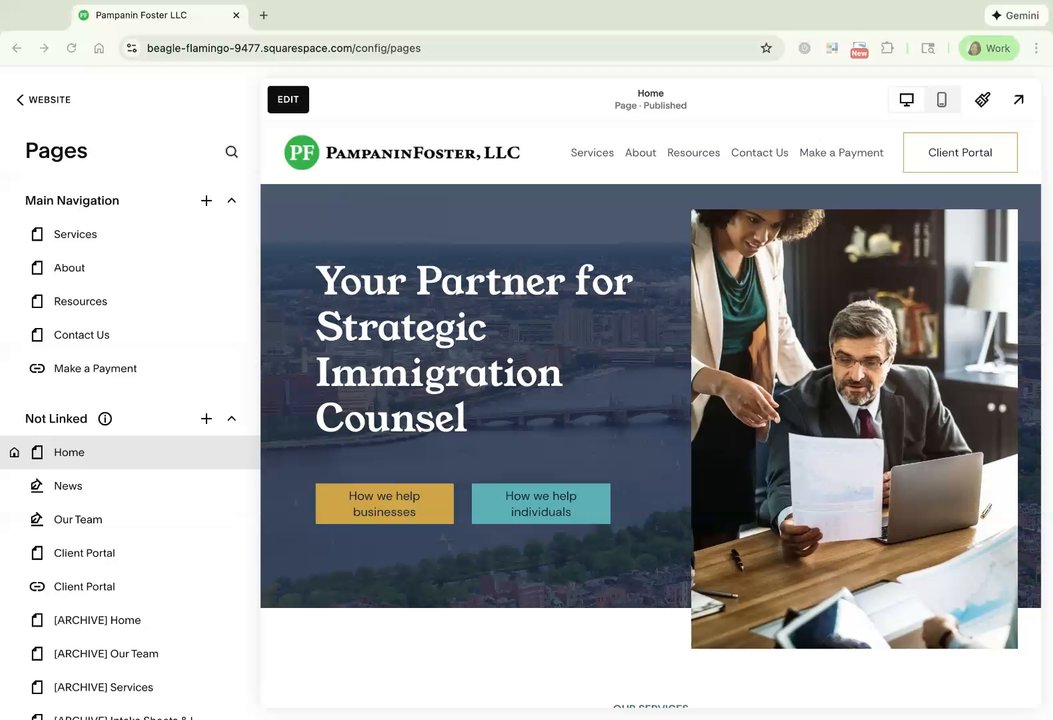
Task: Open the Work profile button
Action: coord(989,48)
